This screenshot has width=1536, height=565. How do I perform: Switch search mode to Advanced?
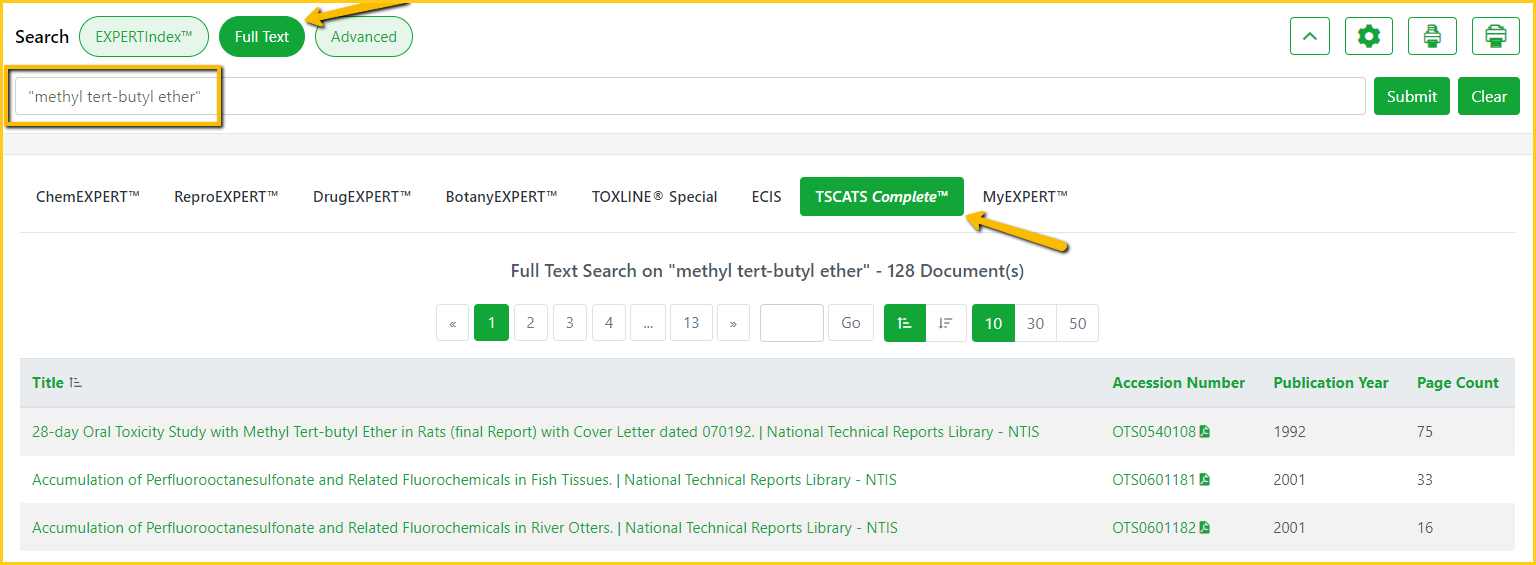pos(364,37)
